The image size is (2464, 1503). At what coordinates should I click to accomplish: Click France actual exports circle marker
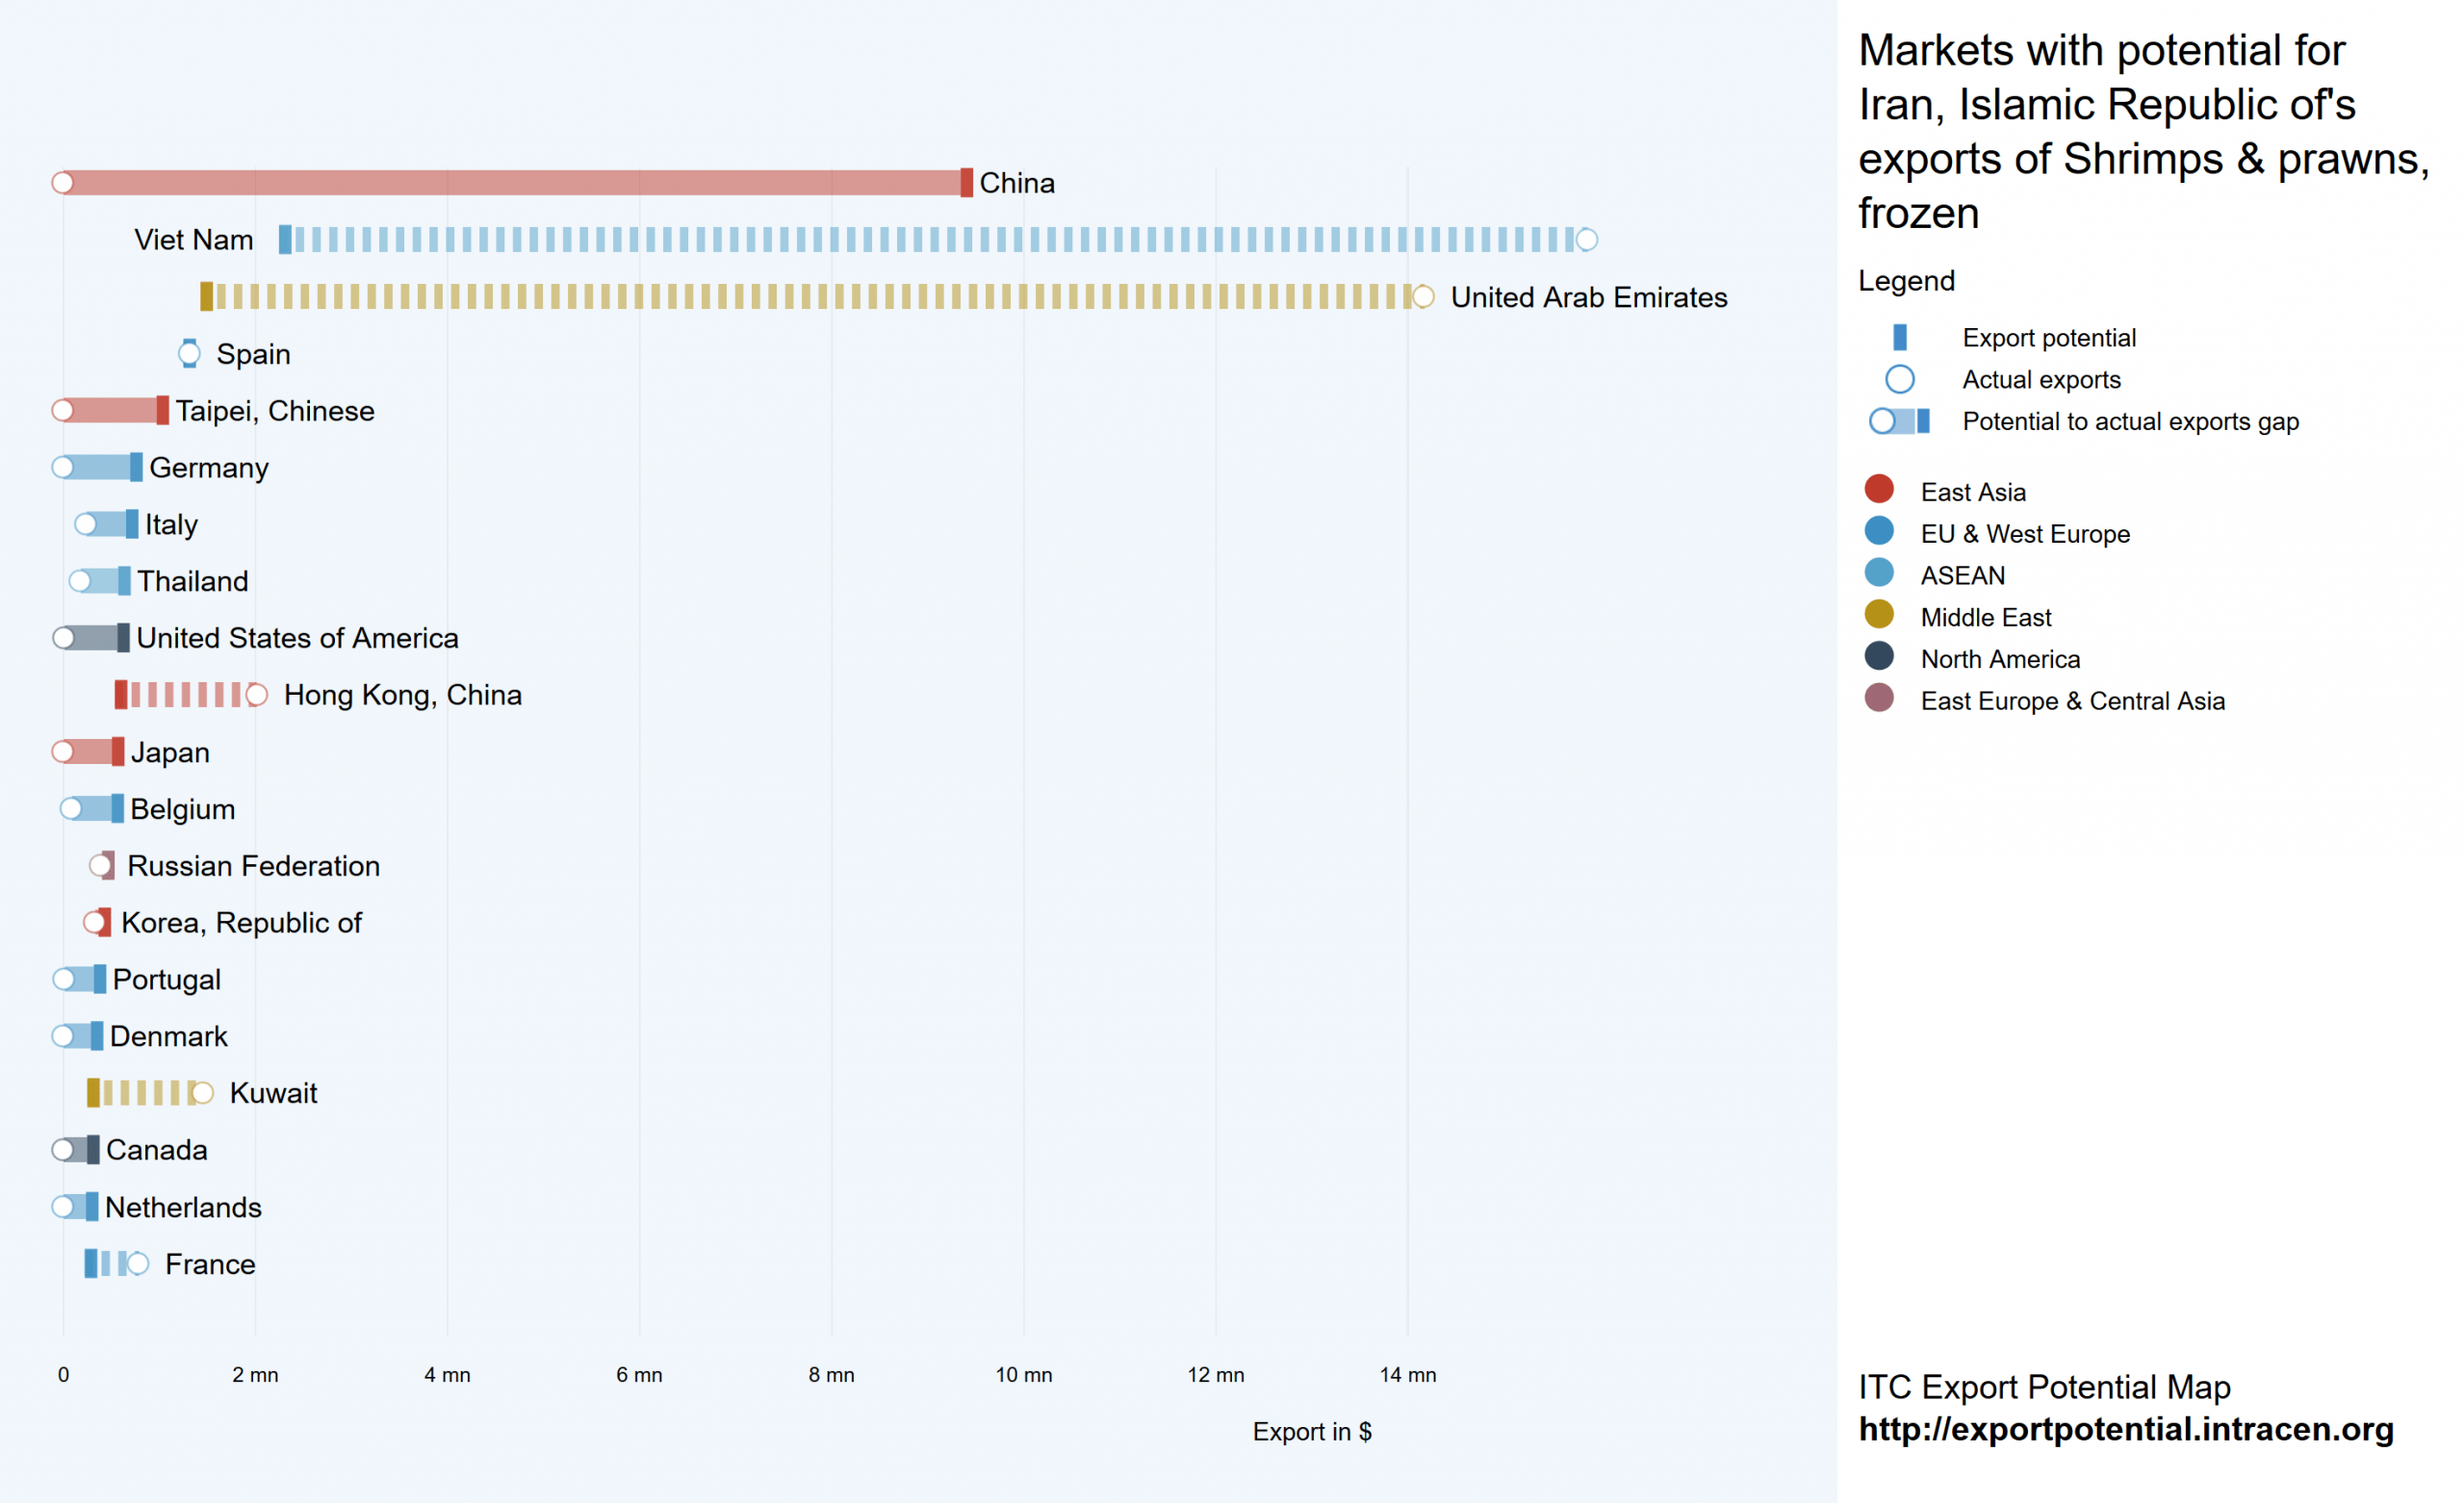(x=138, y=1264)
